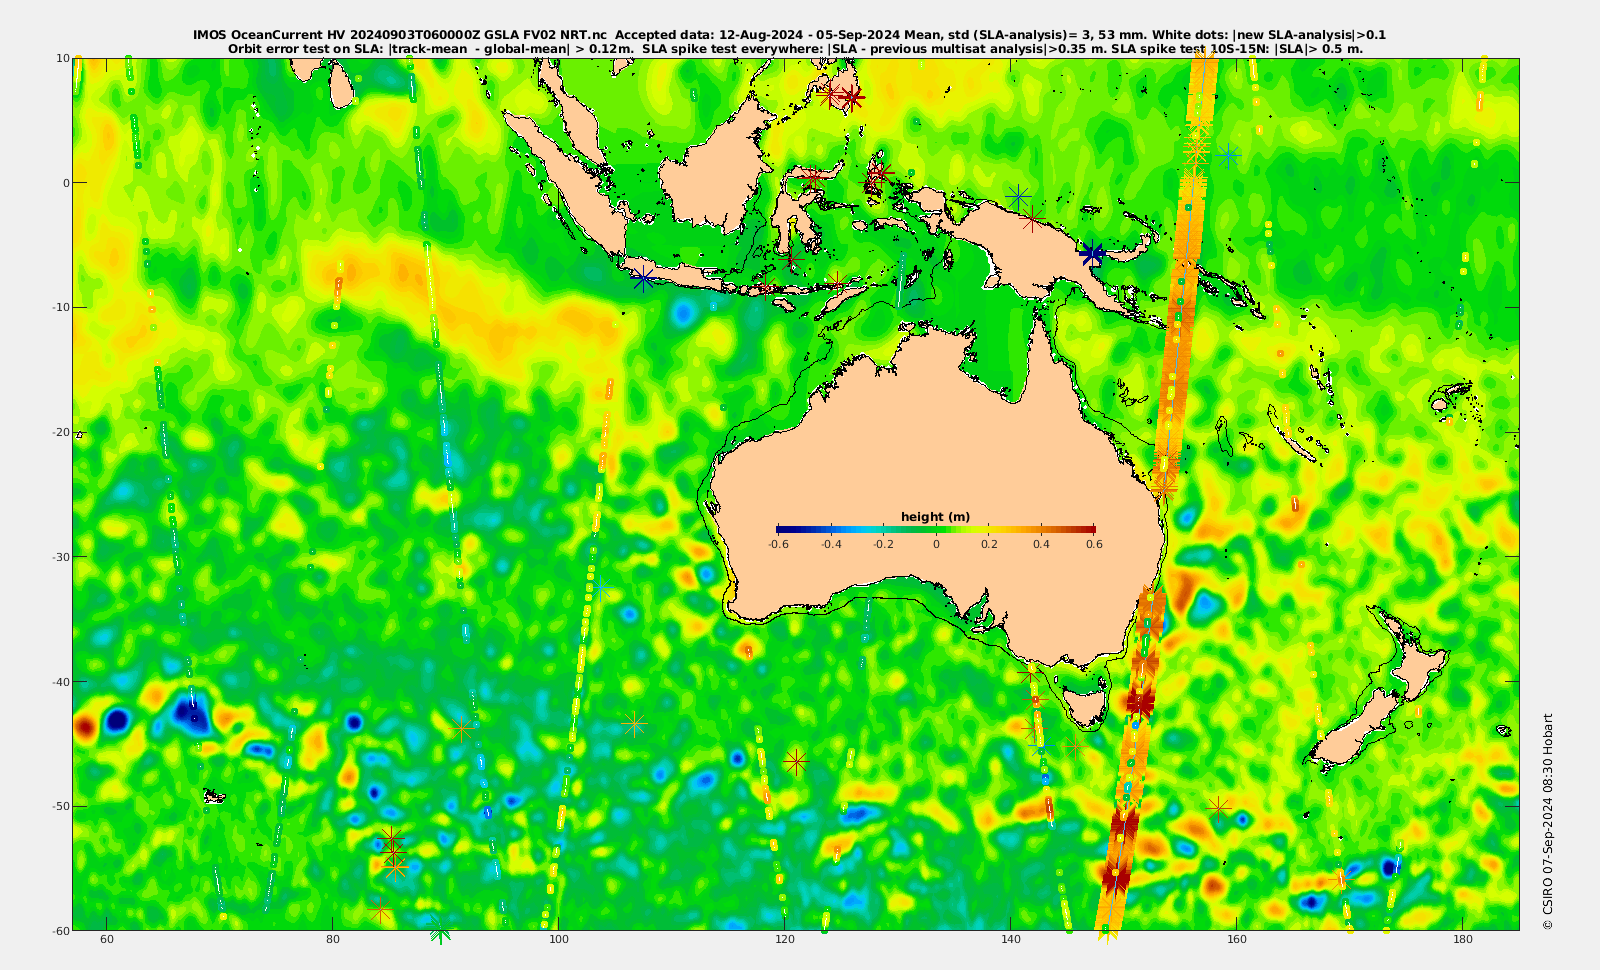Click latitude axis tick label -20
This screenshot has height=970, width=1600.
click(60, 432)
